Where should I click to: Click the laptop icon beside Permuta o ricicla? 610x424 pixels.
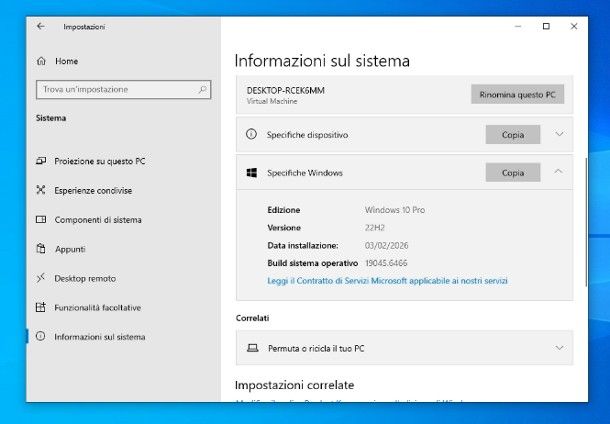coord(253,348)
